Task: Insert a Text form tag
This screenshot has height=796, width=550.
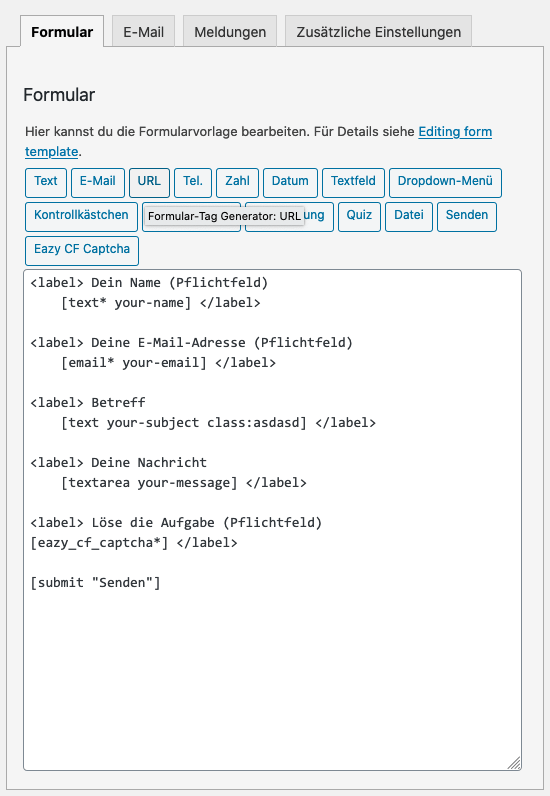Action: 46,182
